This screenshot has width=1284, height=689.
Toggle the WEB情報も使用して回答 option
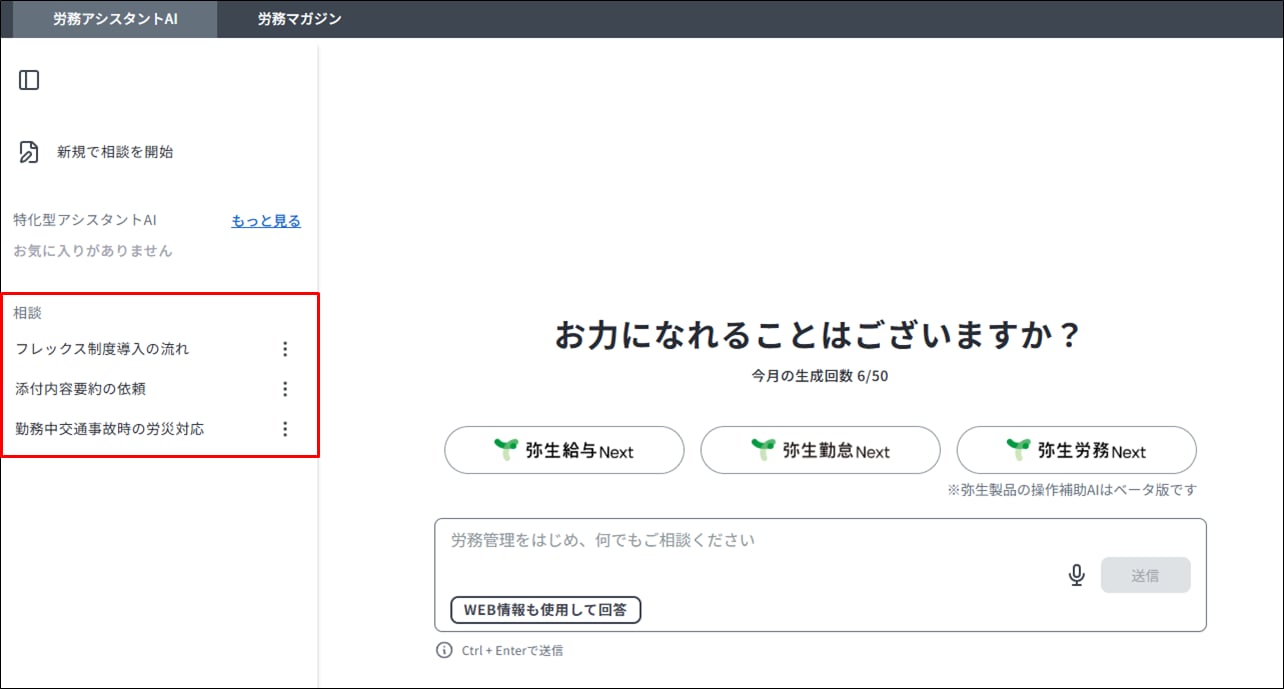[545, 610]
